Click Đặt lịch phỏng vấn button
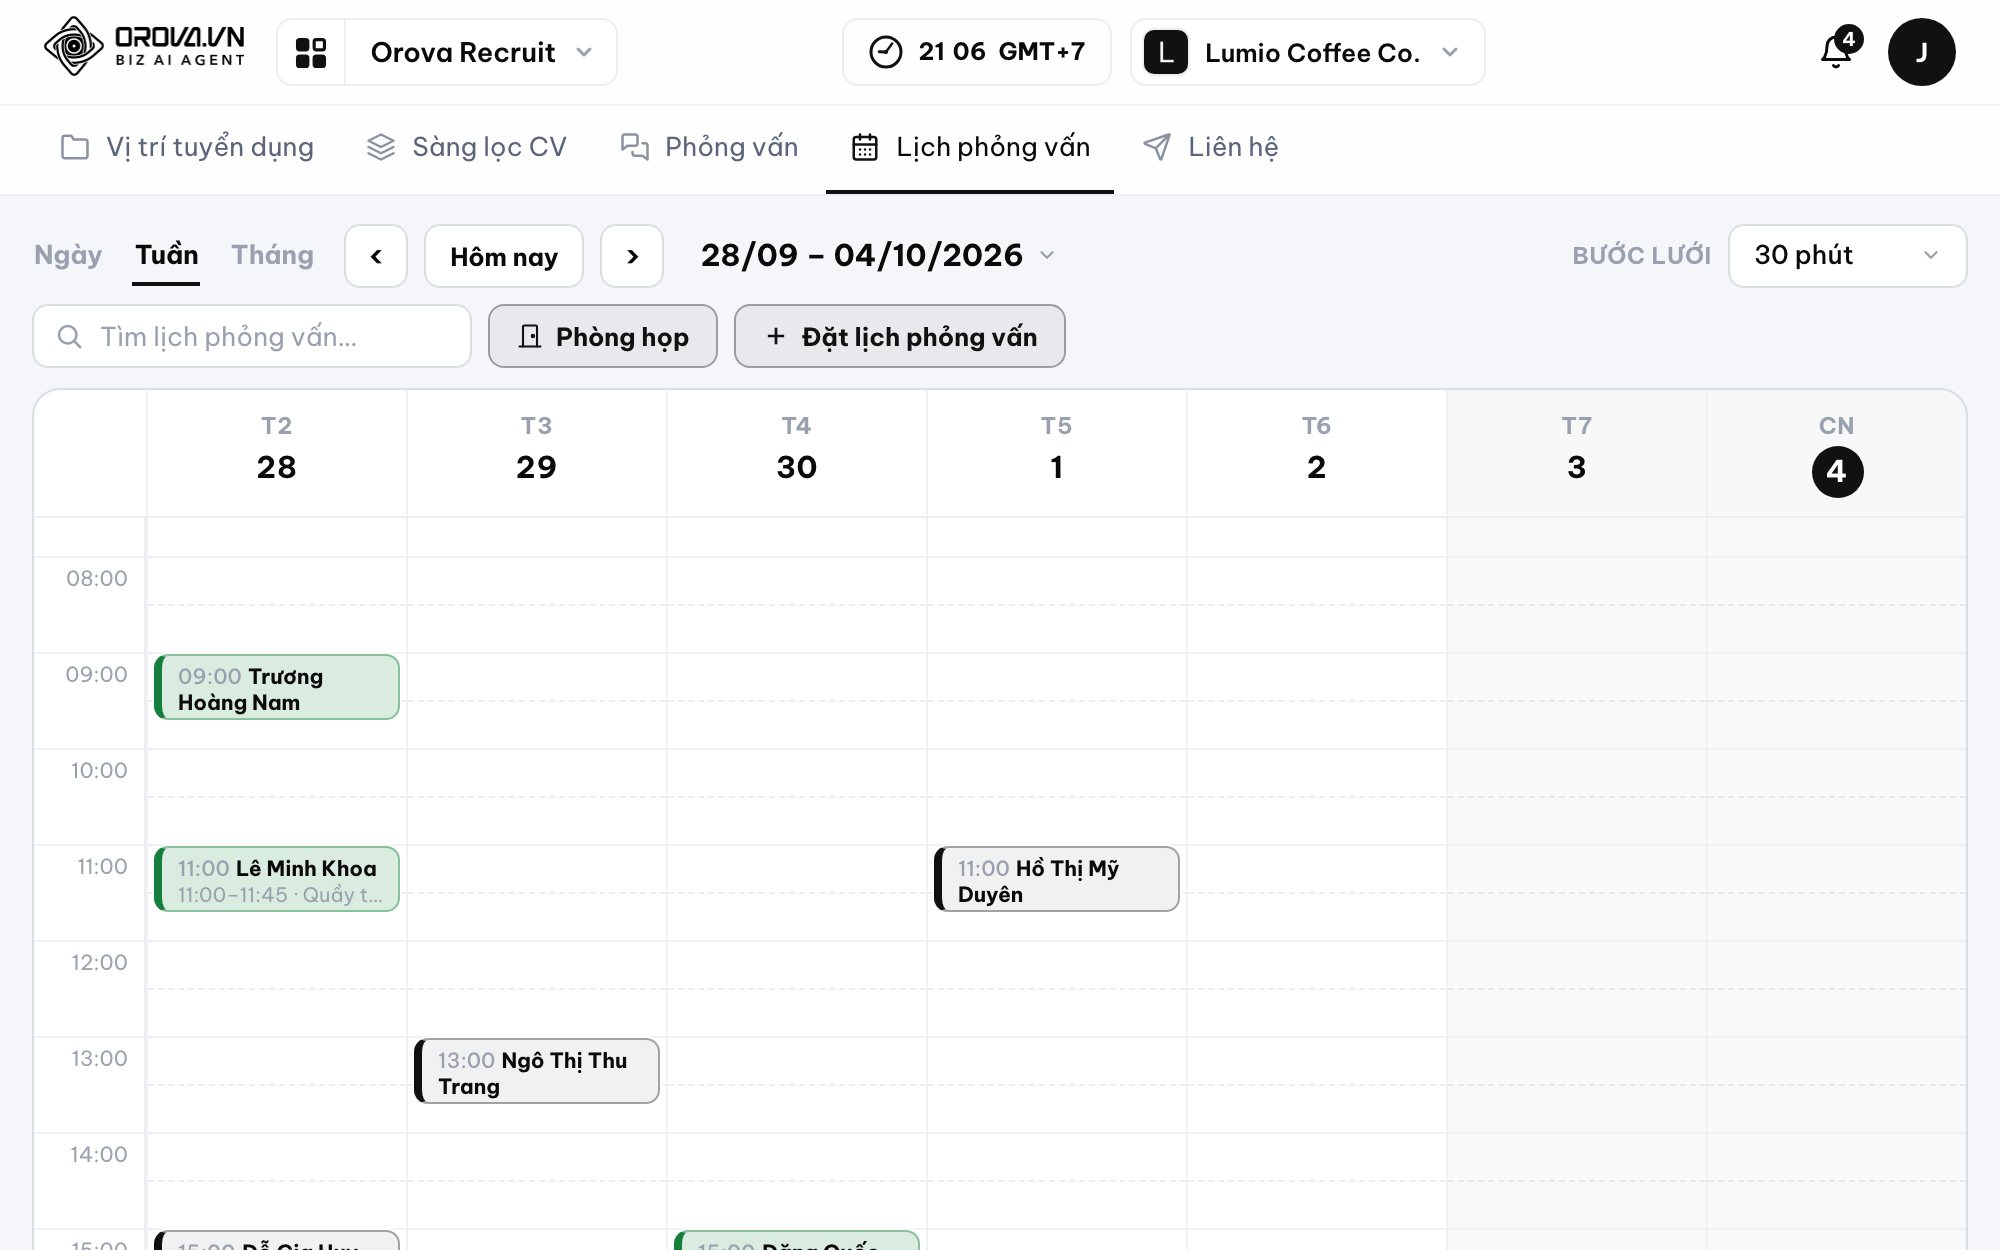The image size is (2000, 1250). click(900, 336)
